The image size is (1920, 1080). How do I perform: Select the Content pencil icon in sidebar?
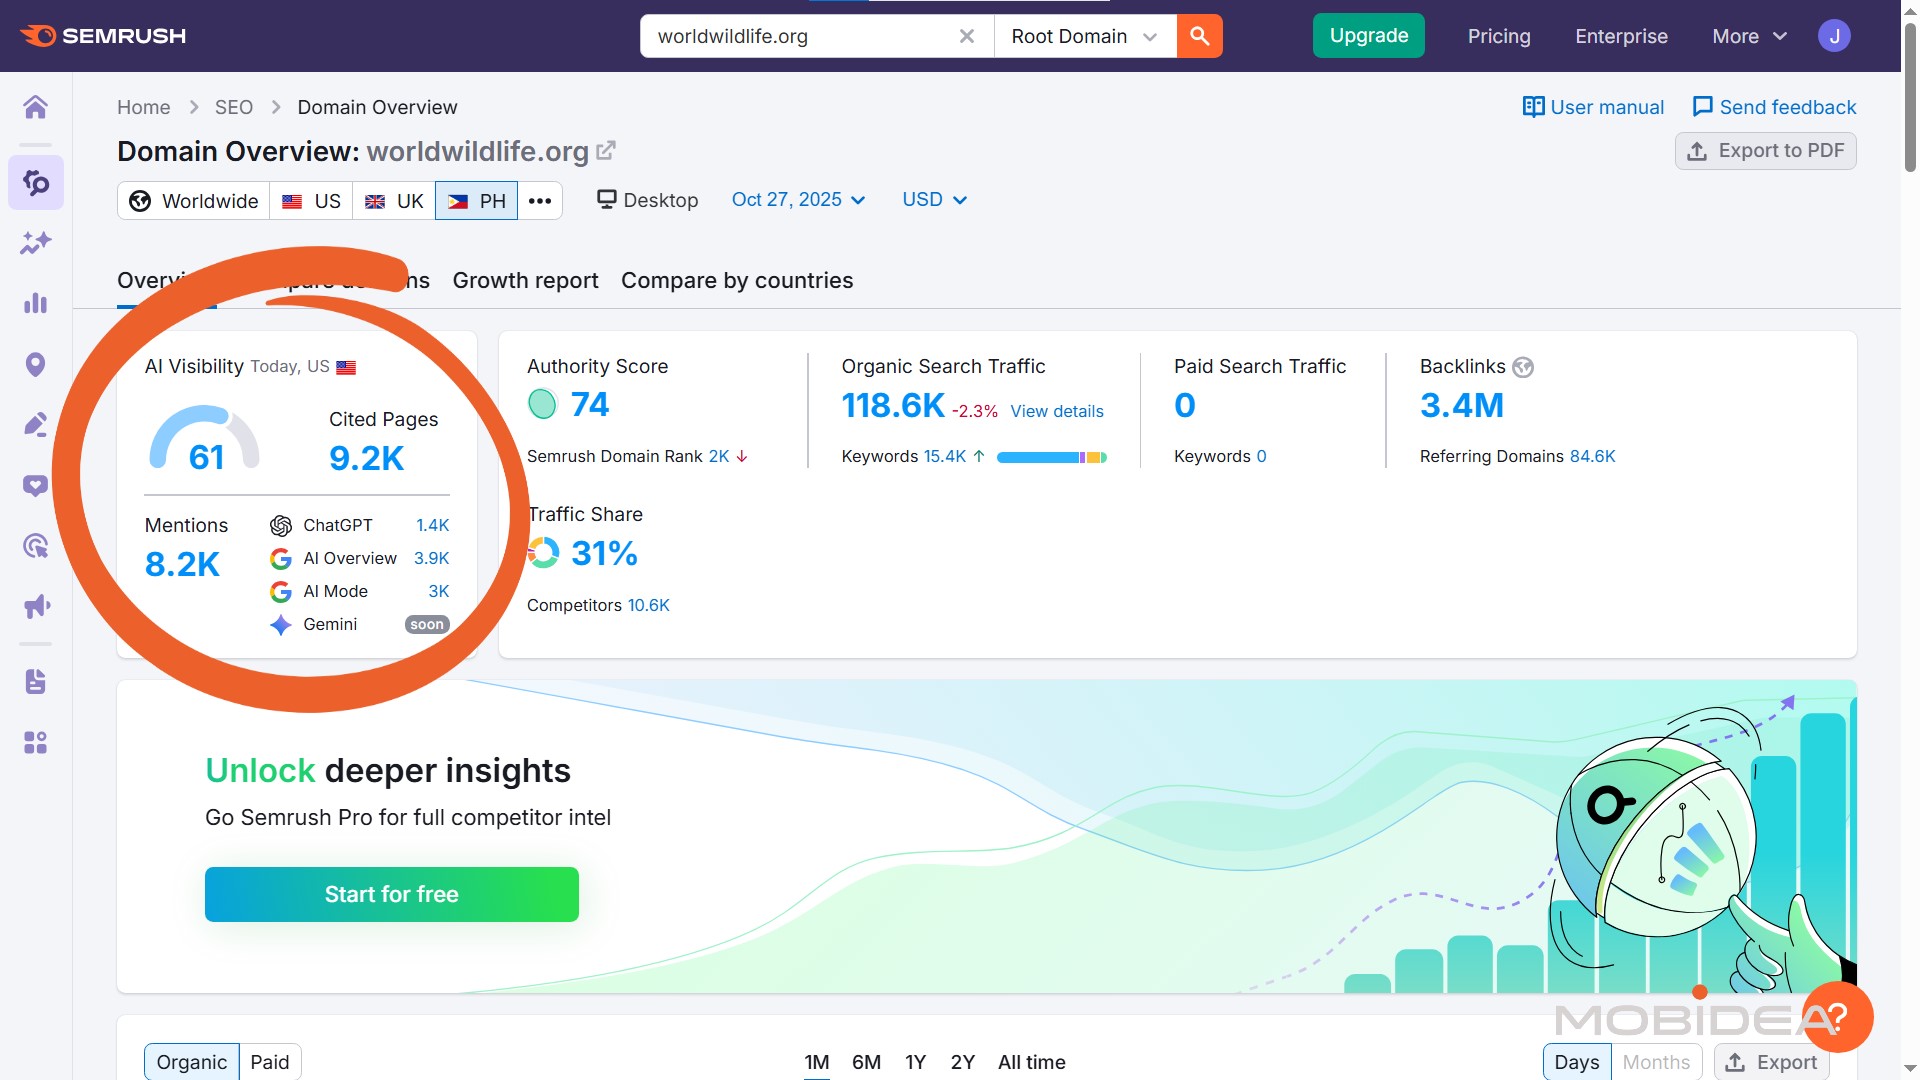tap(36, 424)
